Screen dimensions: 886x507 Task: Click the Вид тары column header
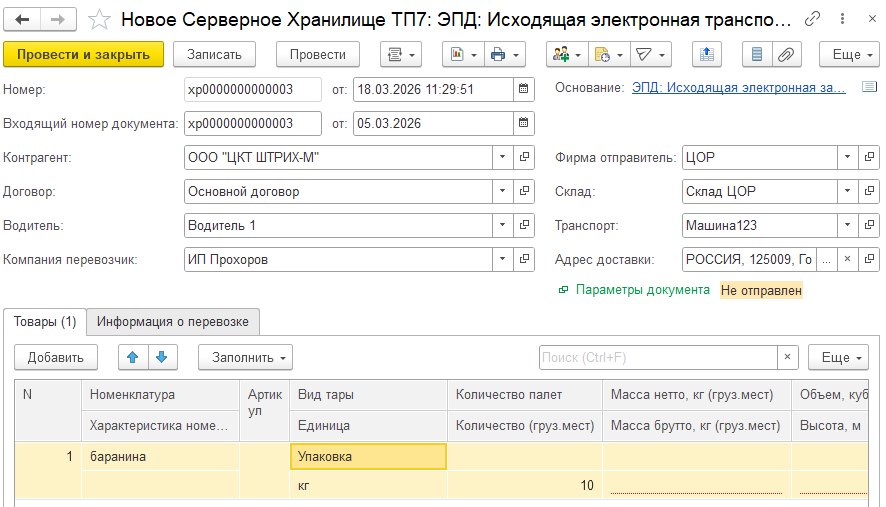[368, 395]
